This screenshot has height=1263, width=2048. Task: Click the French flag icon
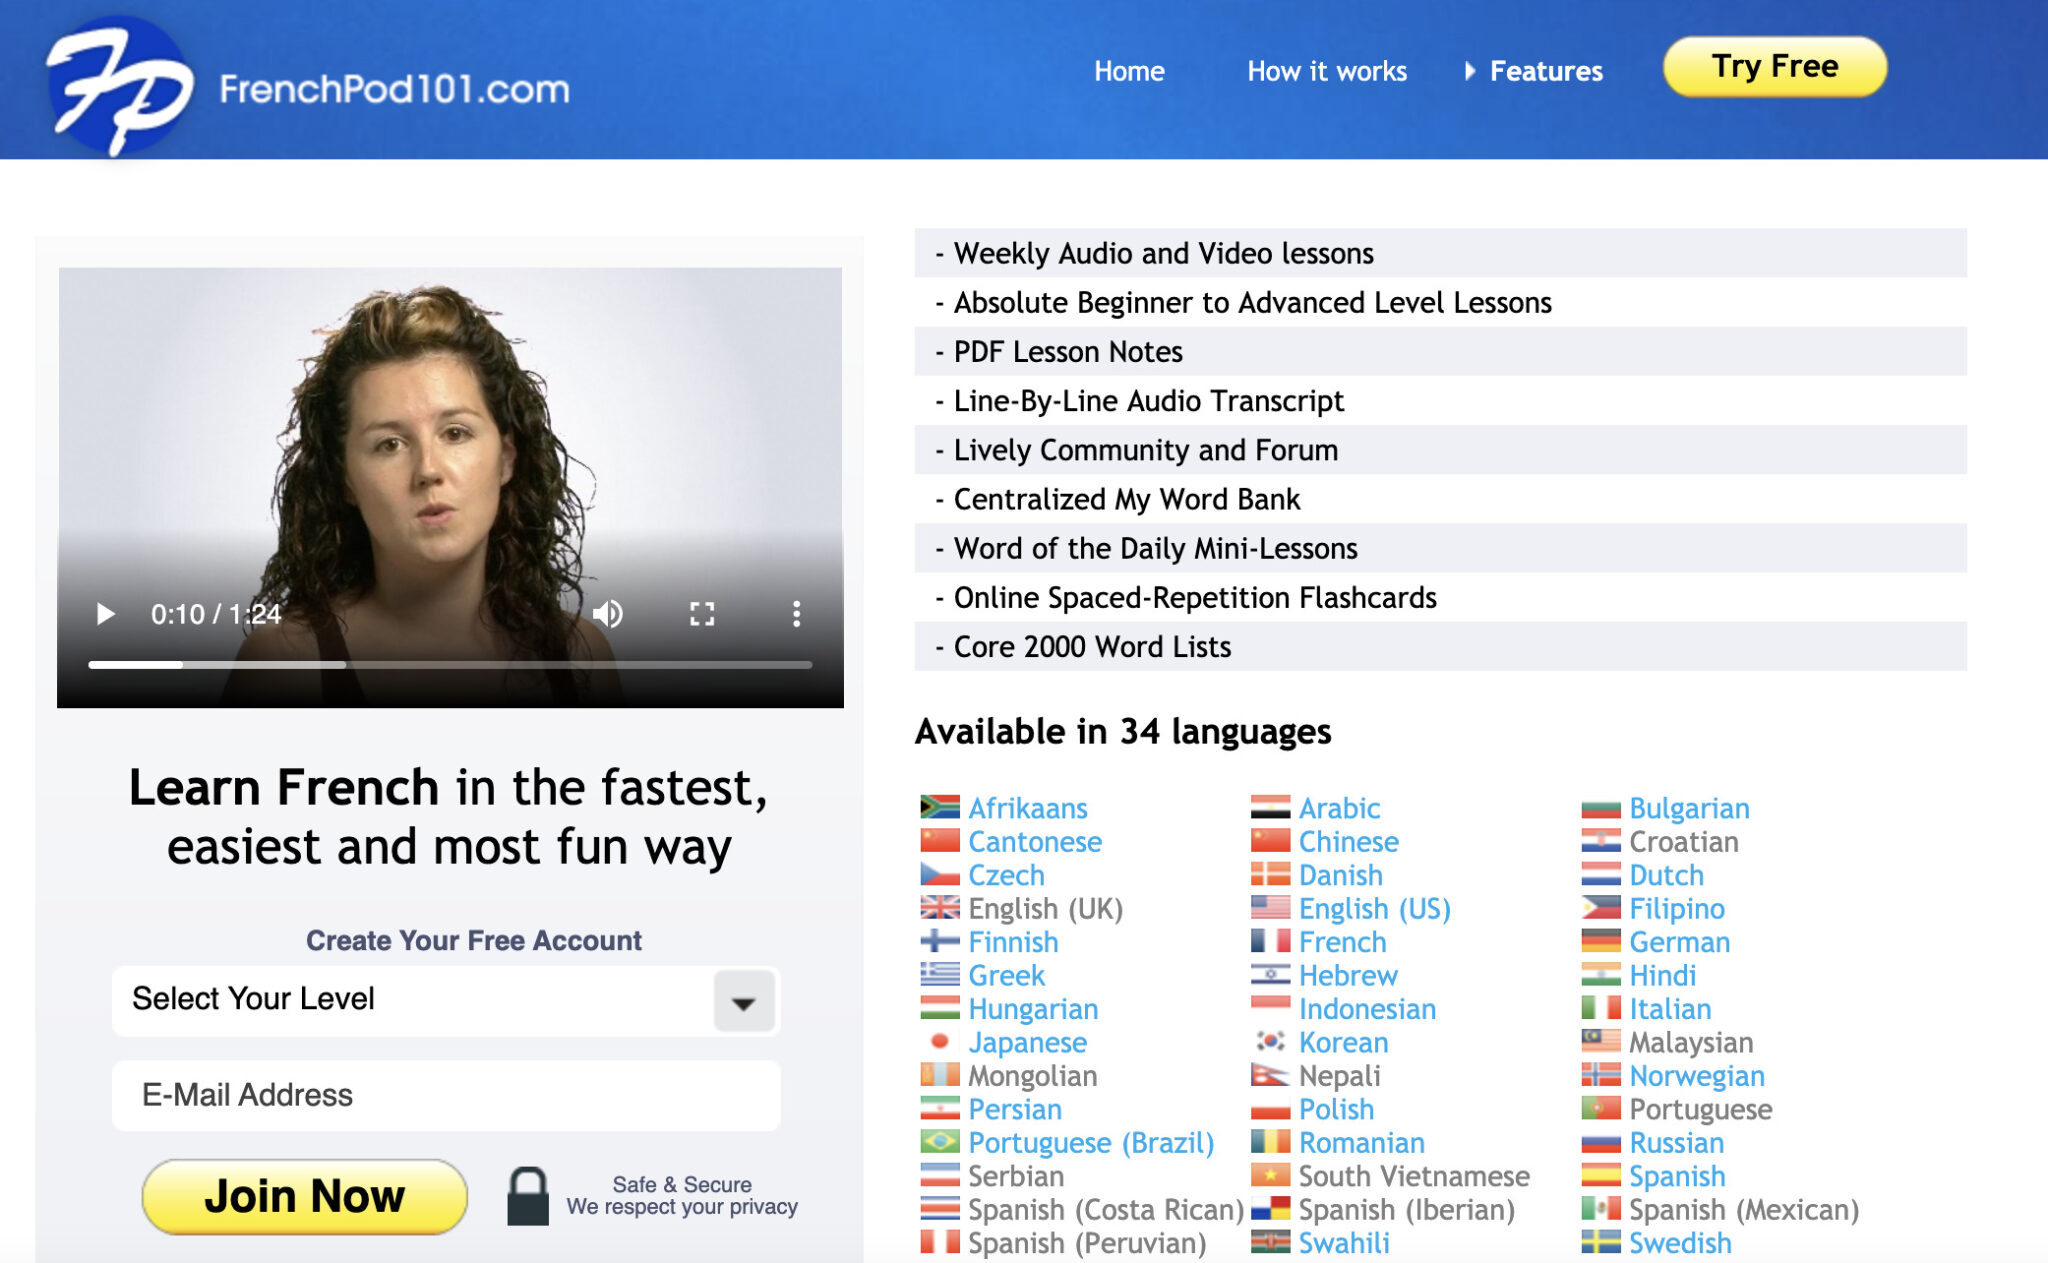coord(1270,940)
